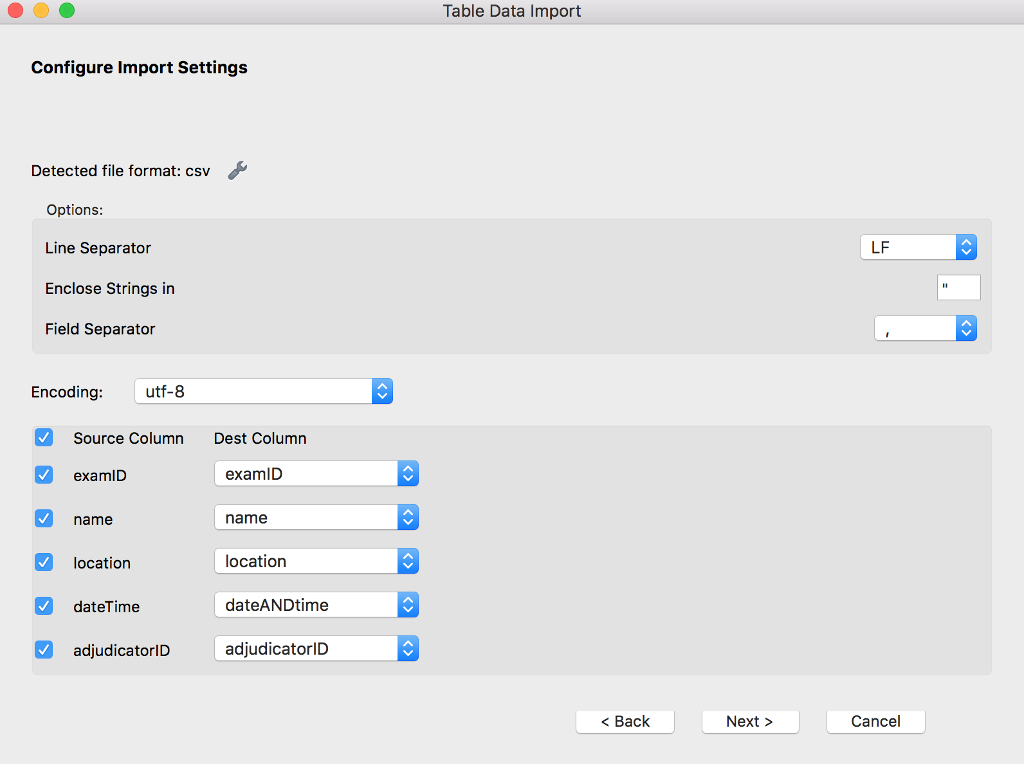
Task: Click the Next > button
Action: pos(750,722)
